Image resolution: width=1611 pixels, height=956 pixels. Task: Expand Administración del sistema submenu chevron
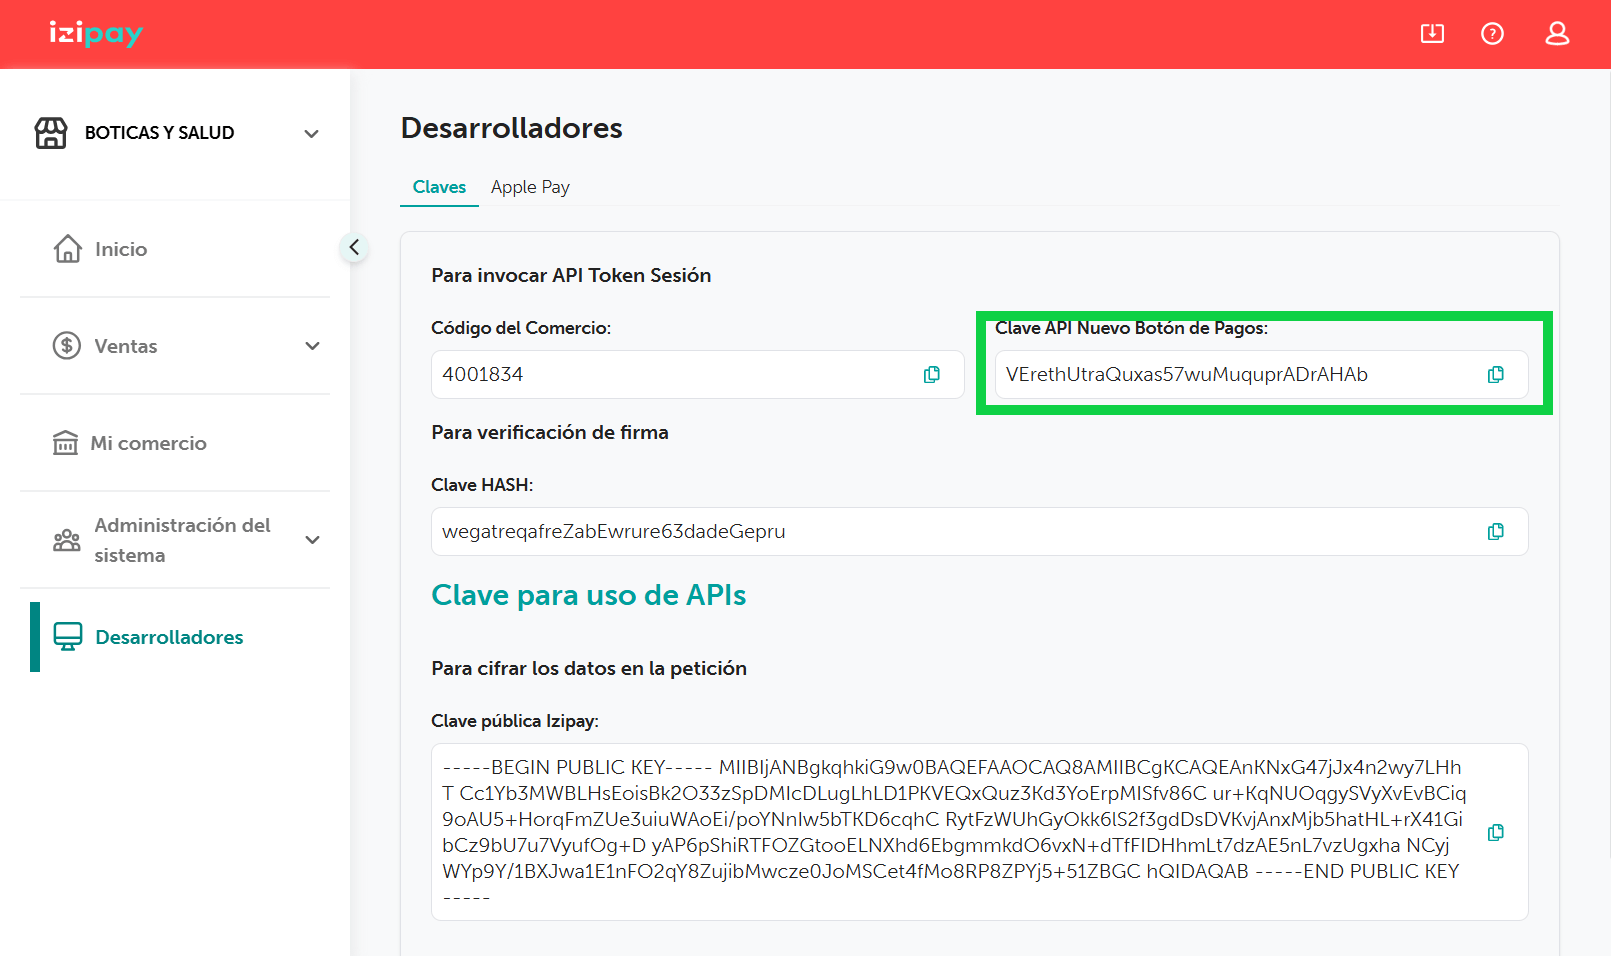(x=312, y=540)
